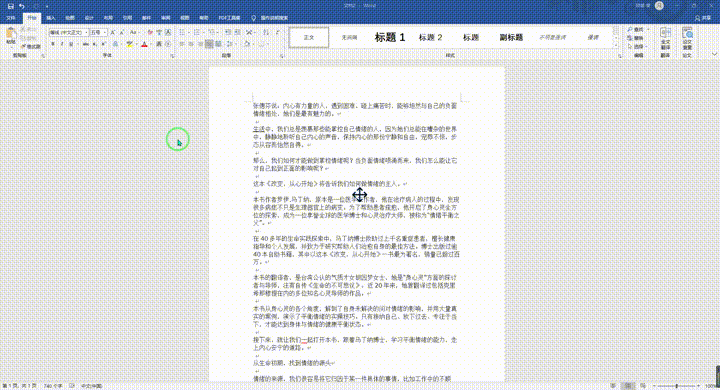Toggle Superscript formatting
The width and height of the screenshot is (720, 390).
pyautogui.click(x=103, y=44)
